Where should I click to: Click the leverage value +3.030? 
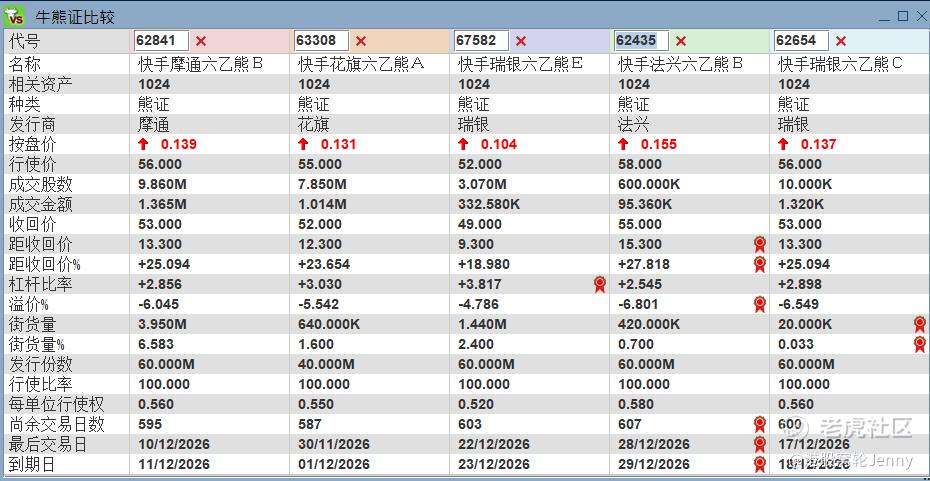coord(320,284)
